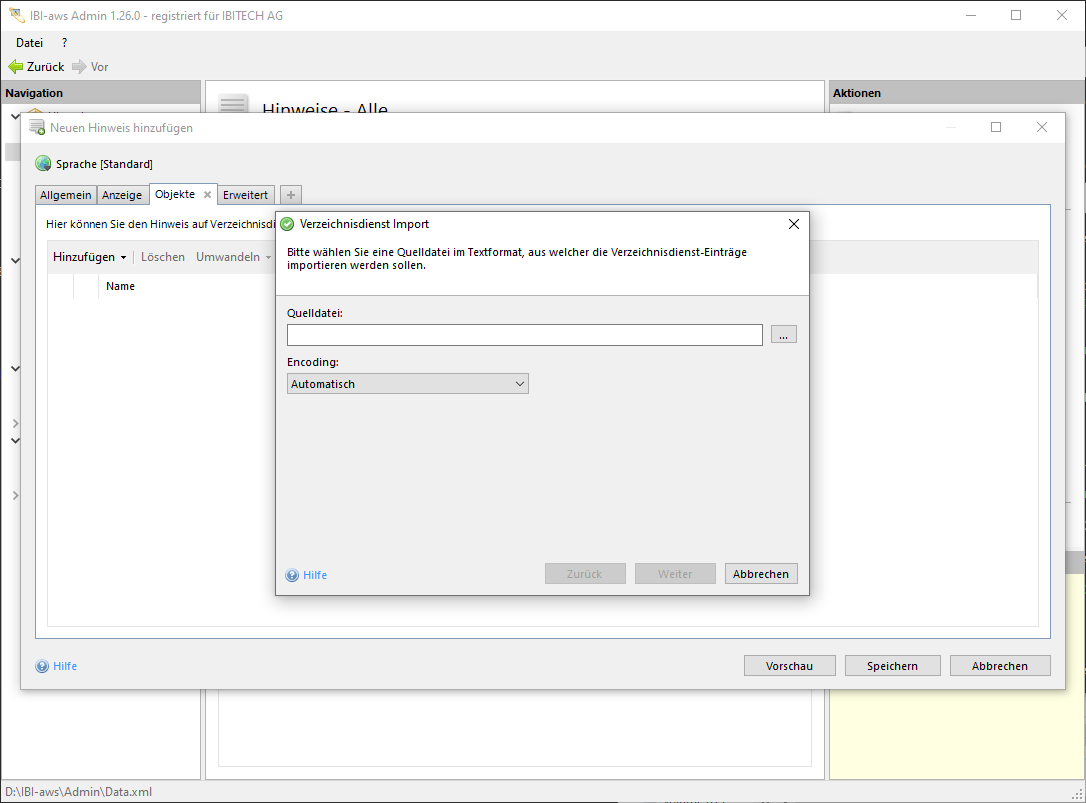Click into the Quelldatei input field
Image resolution: width=1086 pixels, height=803 pixels.
pos(524,335)
